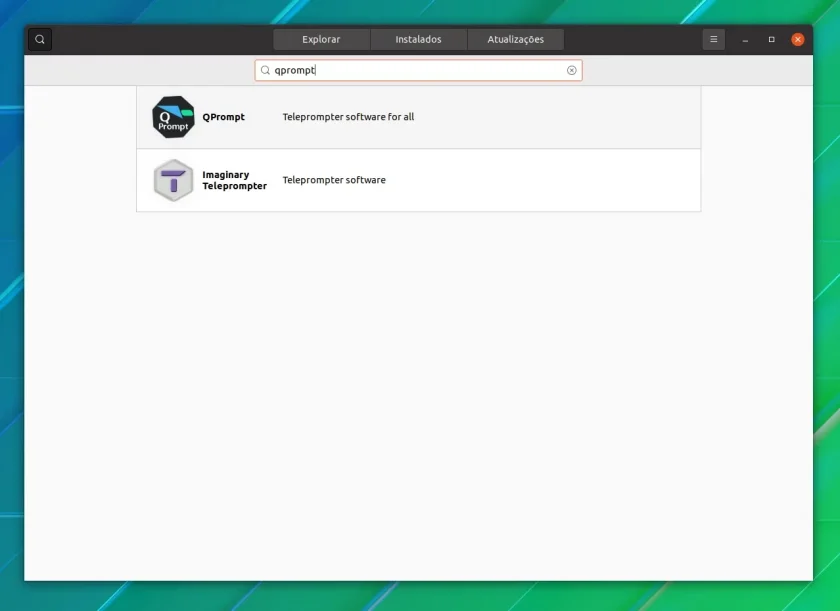Click the magnifier icon inside search field

click(265, 70)
